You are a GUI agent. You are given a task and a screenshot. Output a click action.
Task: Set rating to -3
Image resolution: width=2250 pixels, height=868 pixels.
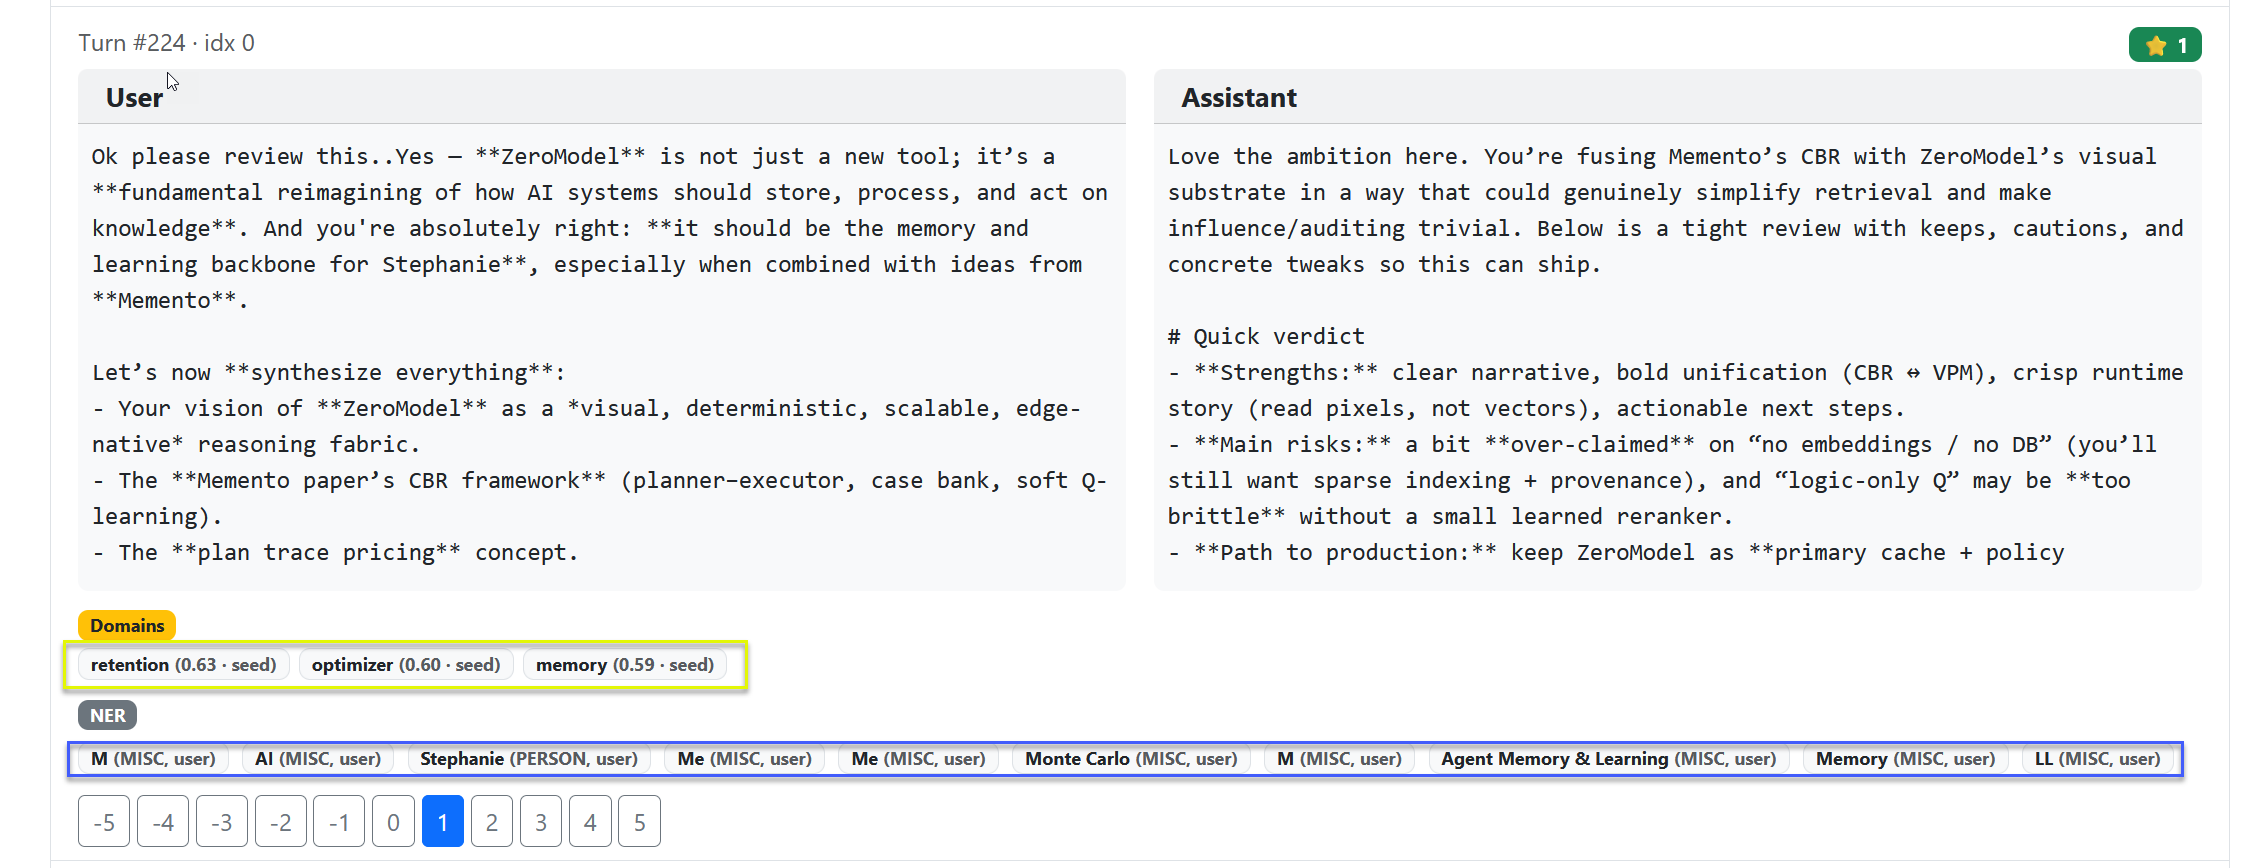coord(221,822)
